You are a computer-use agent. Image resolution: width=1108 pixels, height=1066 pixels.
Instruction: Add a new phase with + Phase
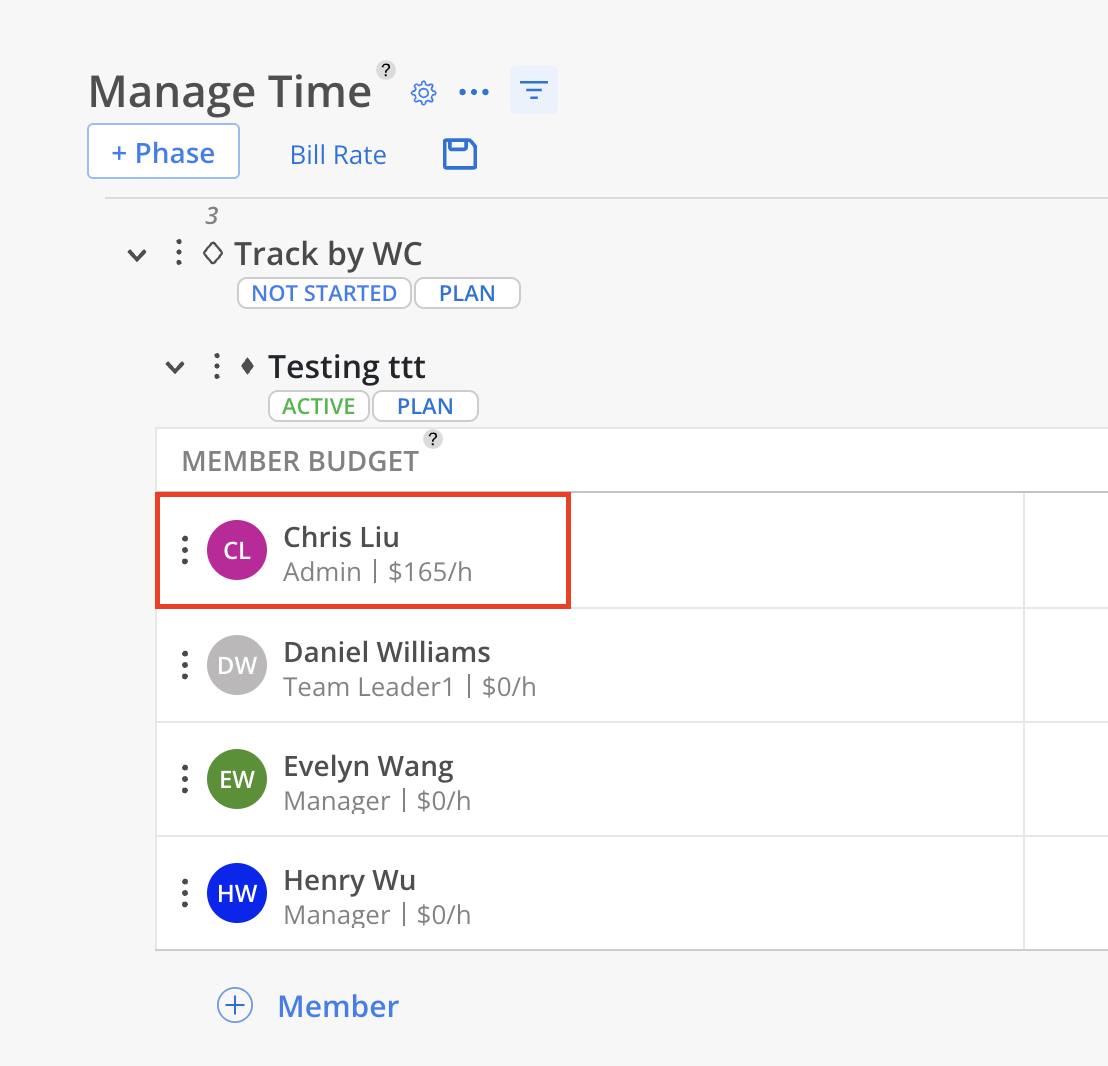coord(163,151)
